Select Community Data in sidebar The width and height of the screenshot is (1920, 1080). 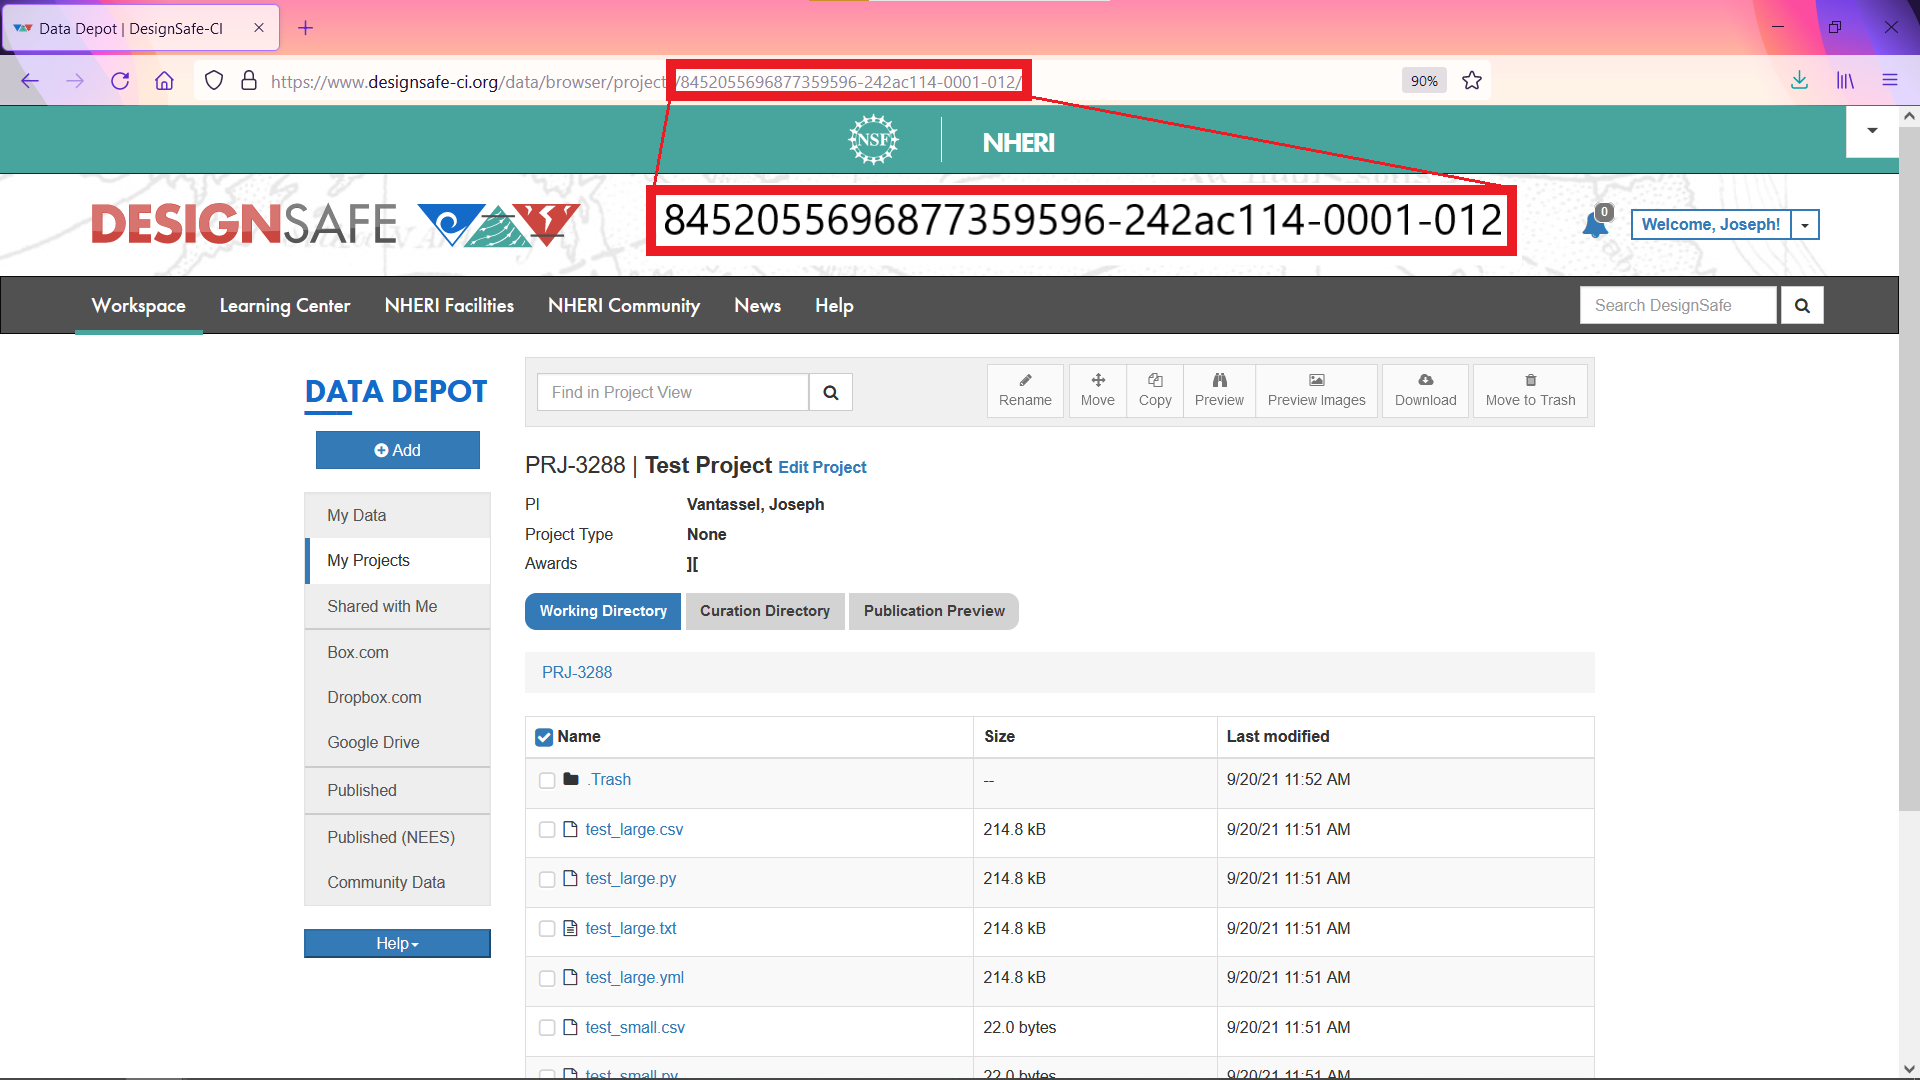pos(398,882)
